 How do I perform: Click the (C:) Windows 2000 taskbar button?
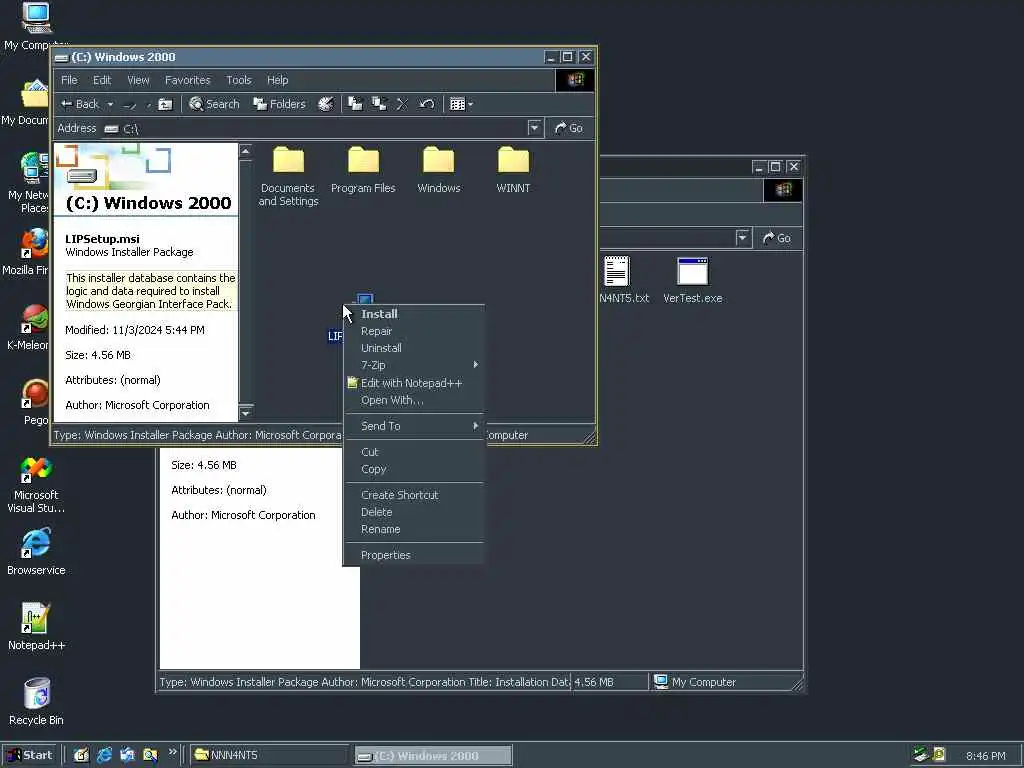(433, 756)
